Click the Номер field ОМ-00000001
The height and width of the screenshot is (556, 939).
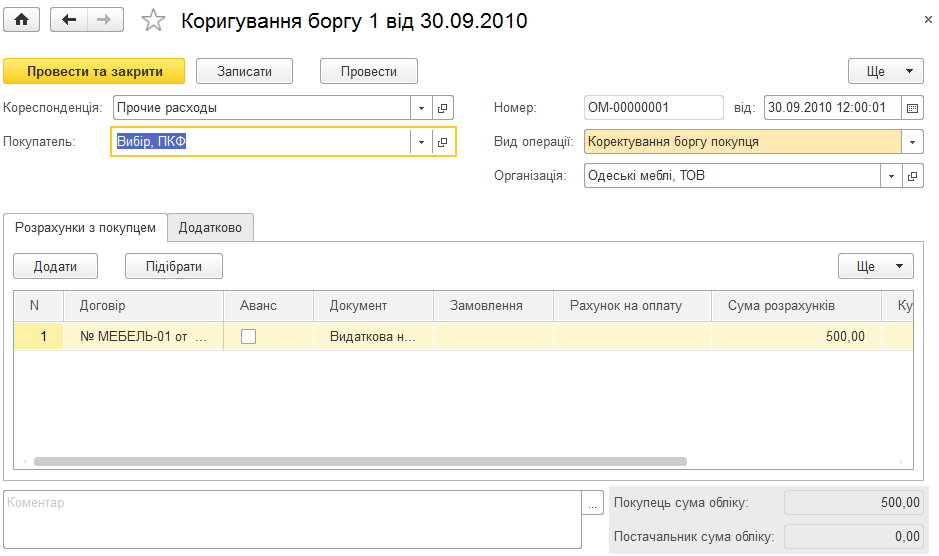pyautogui.click(x=654, y=108)
